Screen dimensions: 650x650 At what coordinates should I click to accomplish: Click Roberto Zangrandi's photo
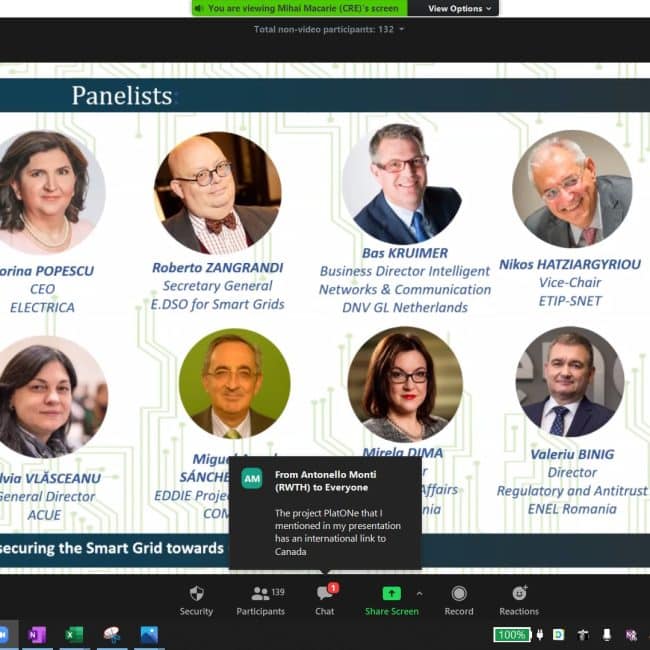pos(218,193)
